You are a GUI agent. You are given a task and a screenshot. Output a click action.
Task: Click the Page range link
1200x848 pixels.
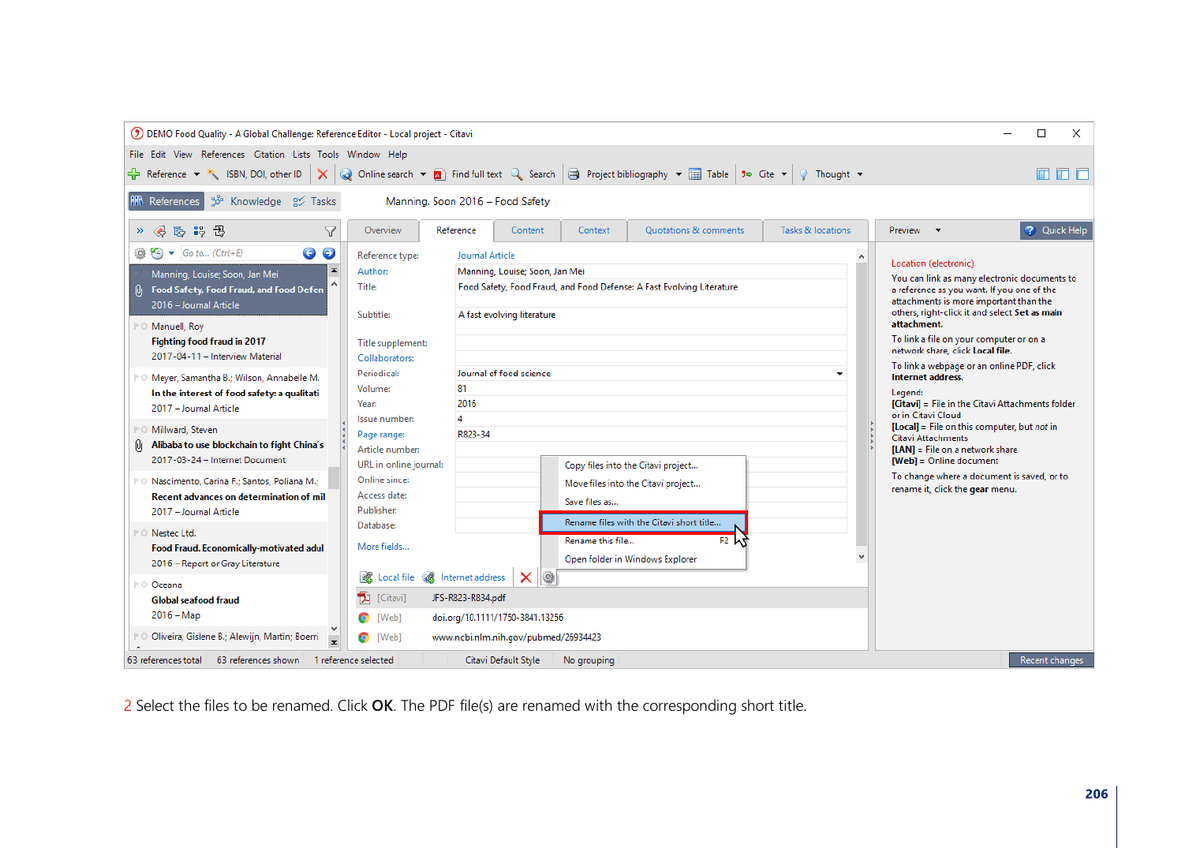point(381,435)
